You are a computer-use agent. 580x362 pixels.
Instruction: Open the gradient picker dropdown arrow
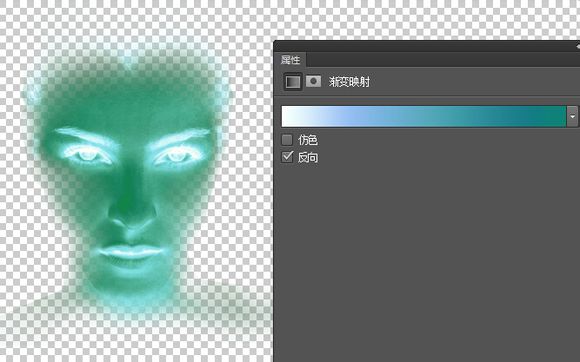573,116
